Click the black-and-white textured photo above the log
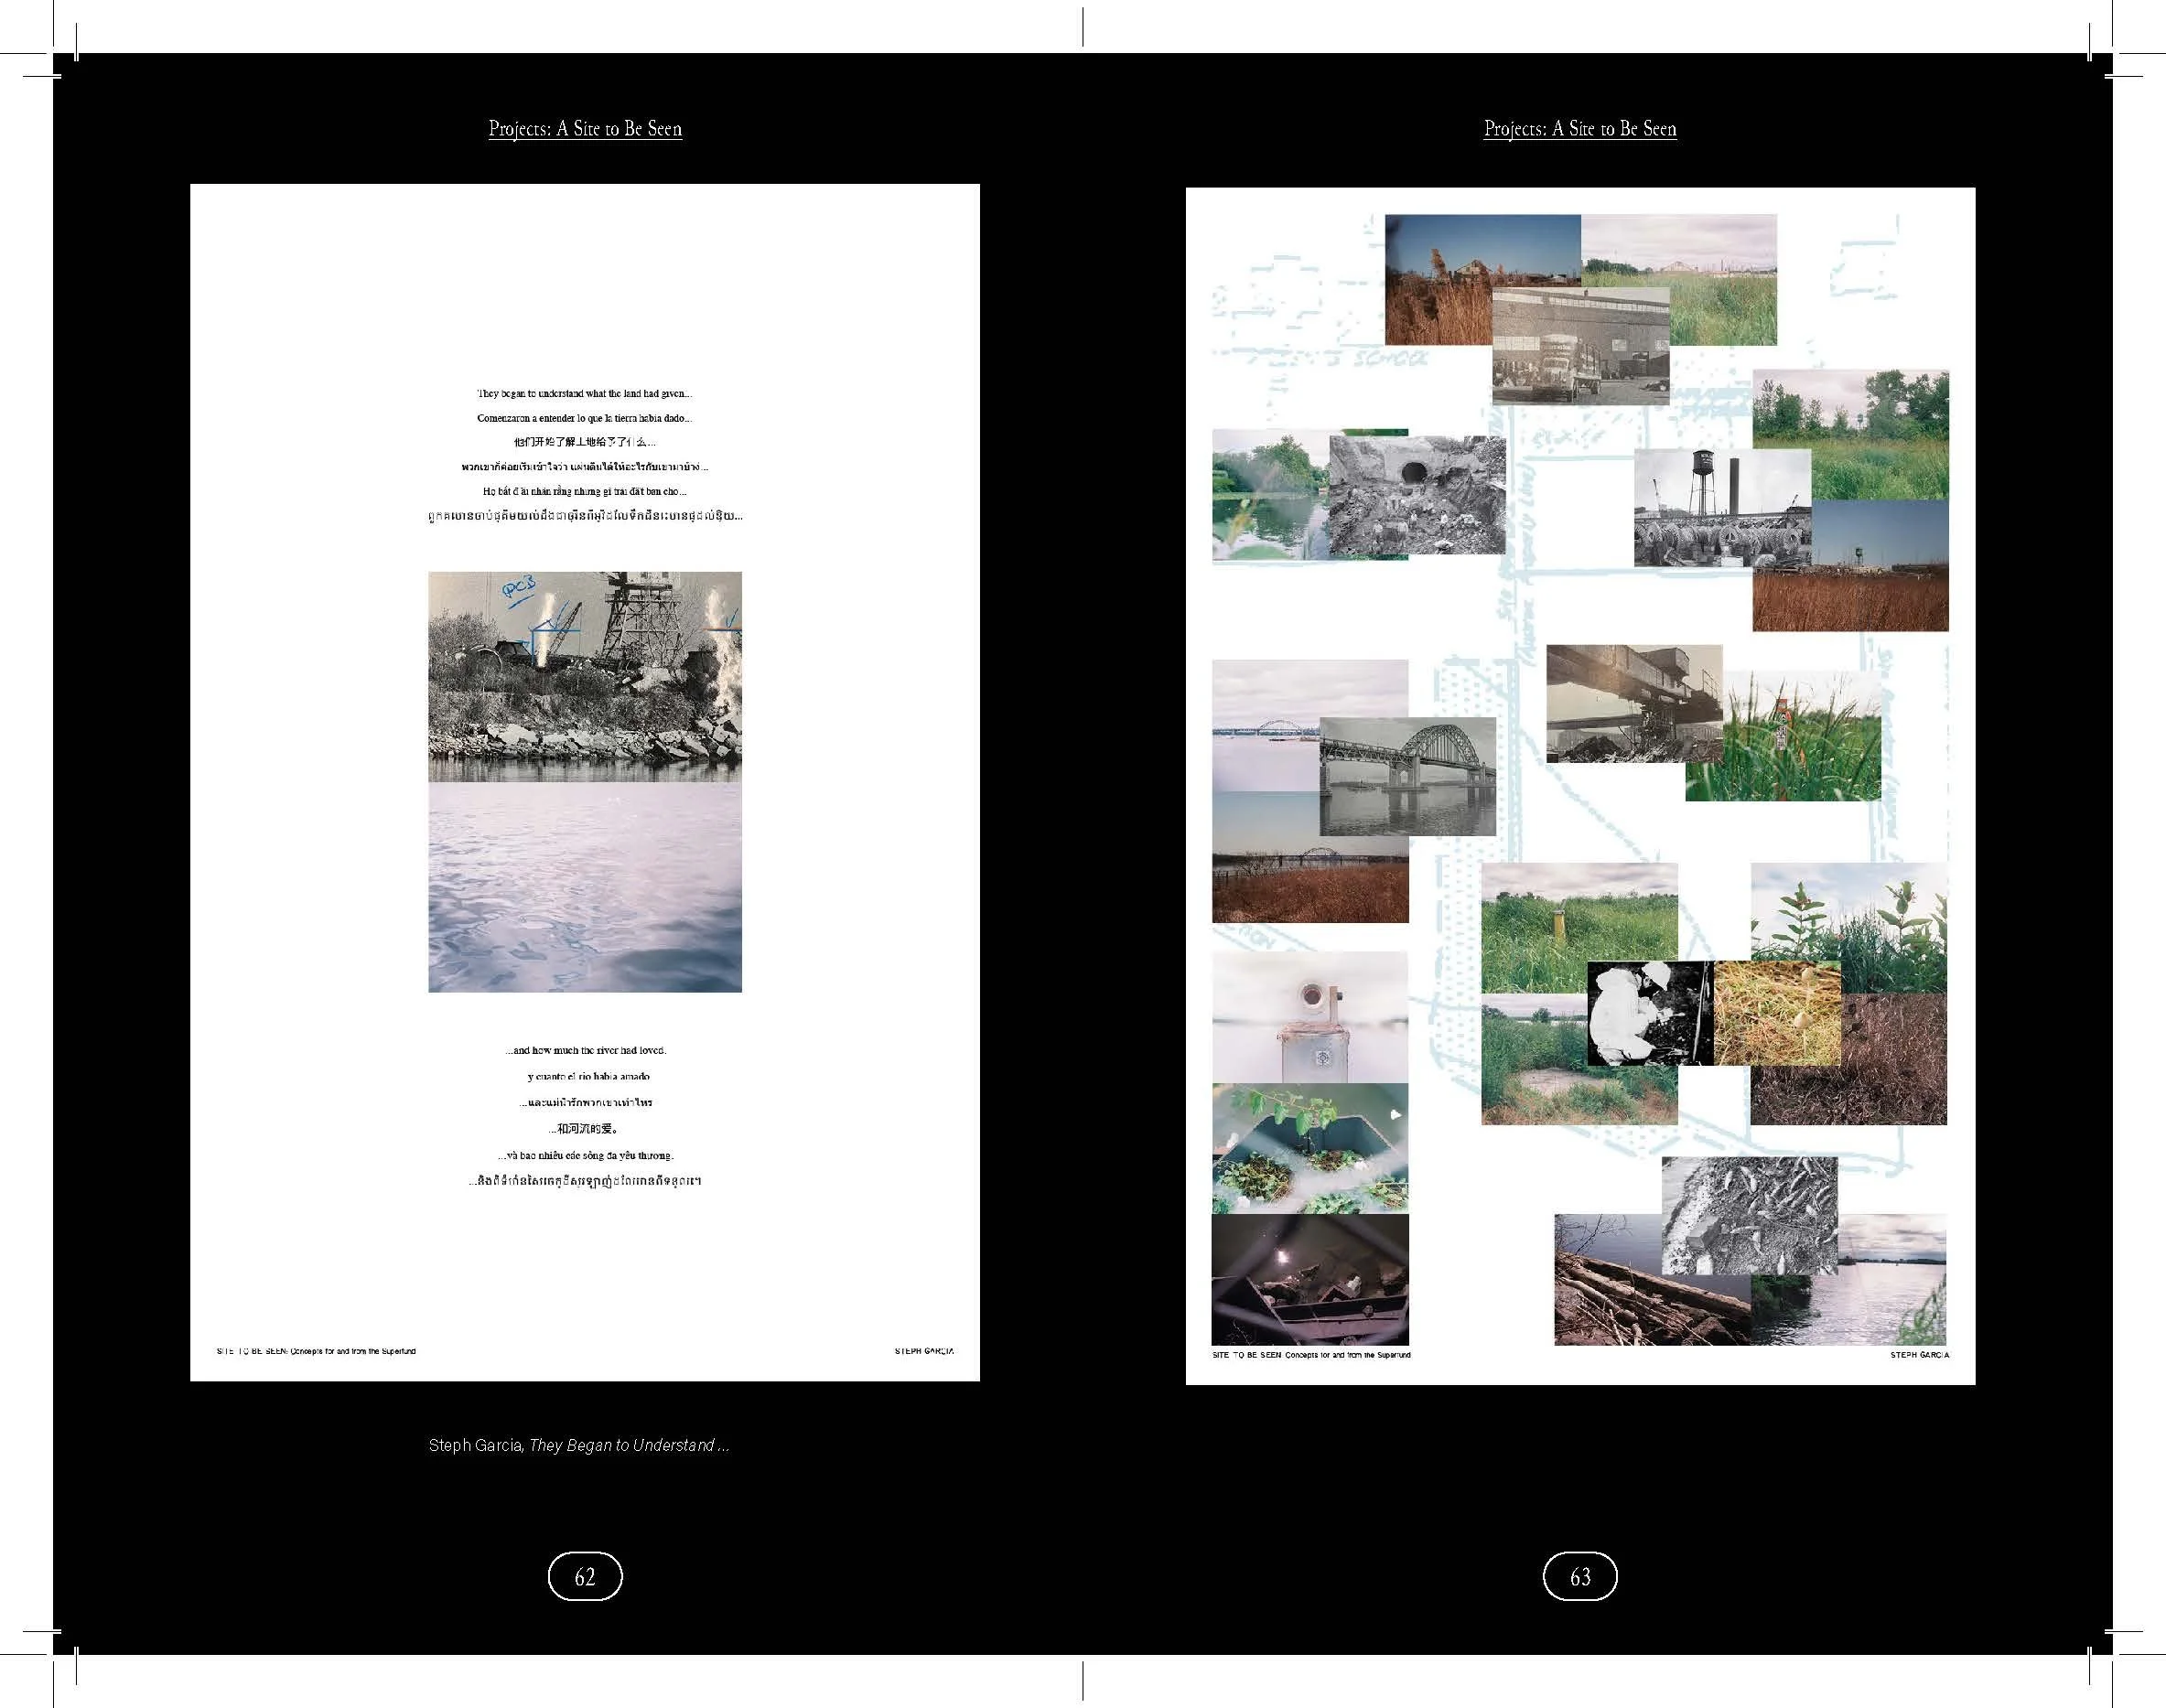Image resolution: width=2166 pixels, height=1708 pixels. click(1749, 1215)
